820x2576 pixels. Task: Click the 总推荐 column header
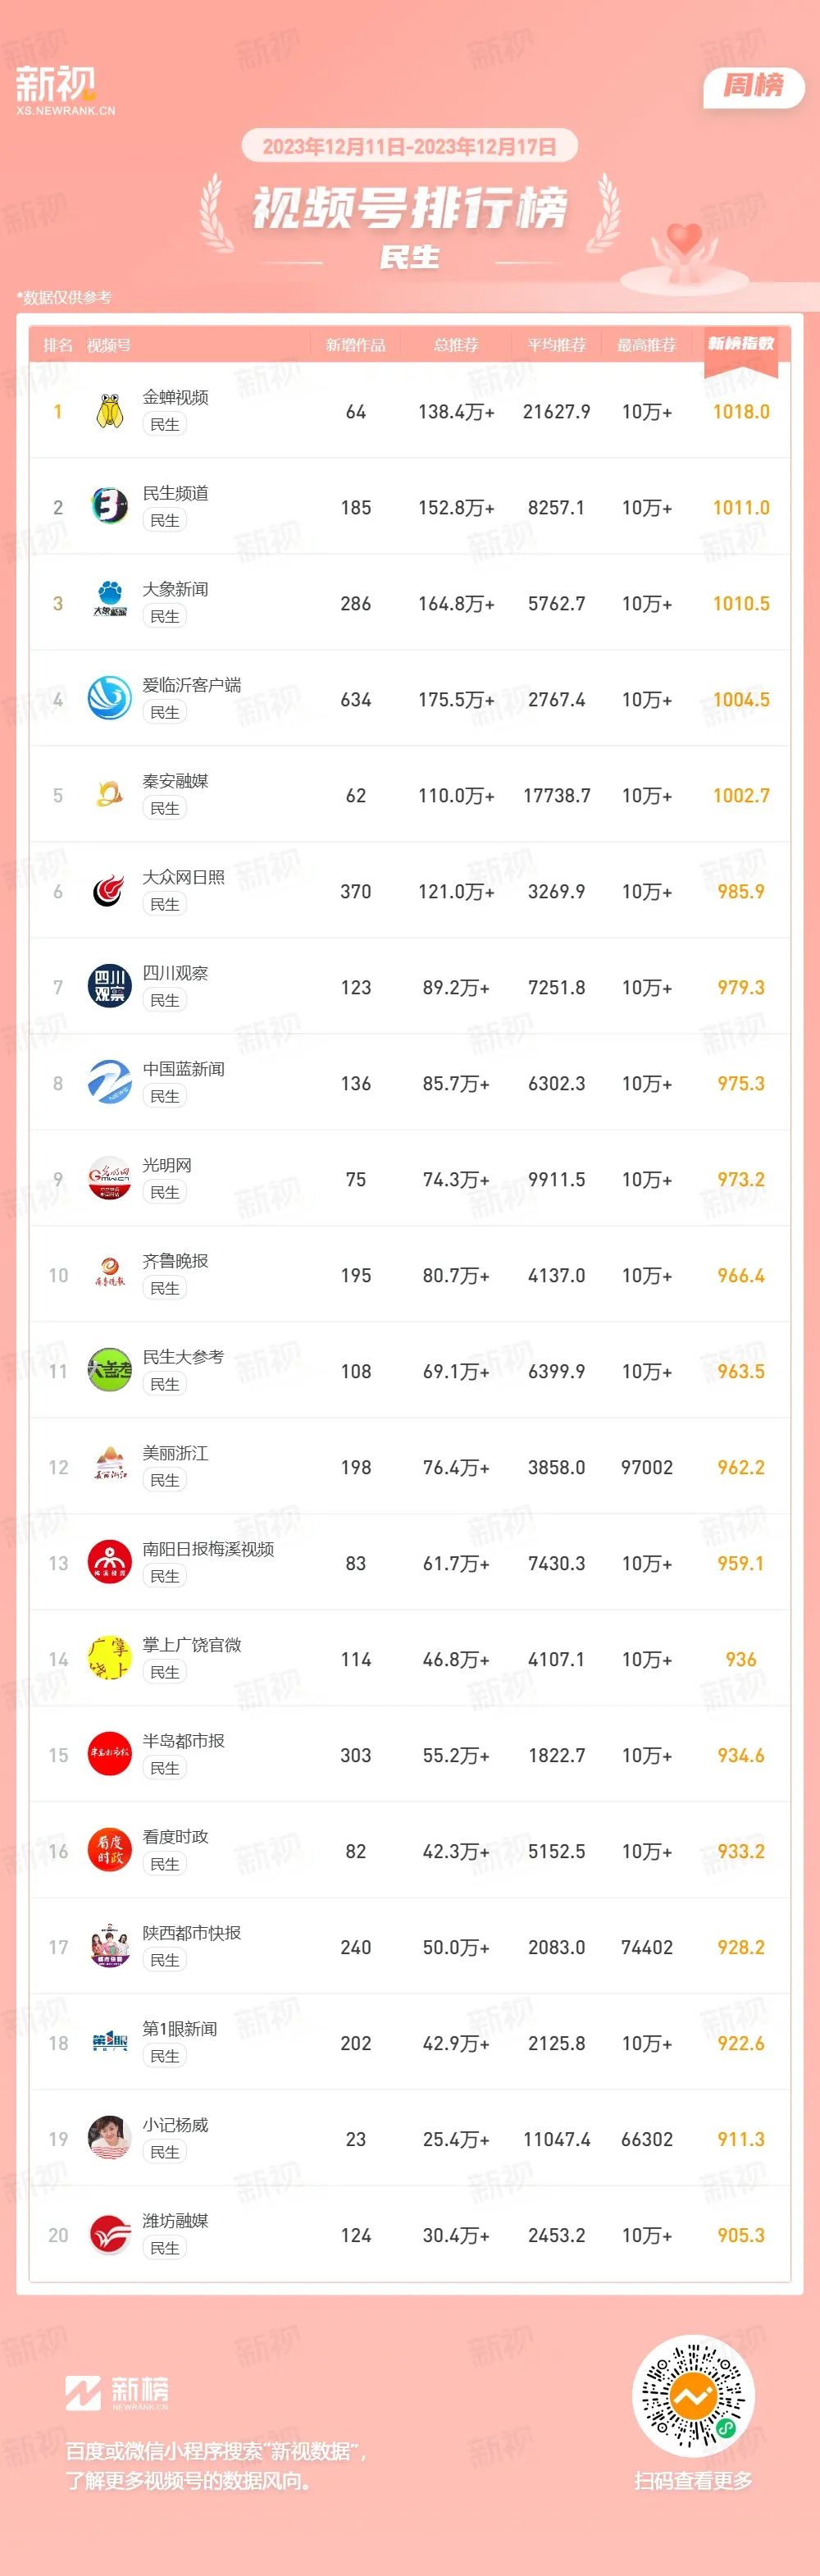pos(456,345)
